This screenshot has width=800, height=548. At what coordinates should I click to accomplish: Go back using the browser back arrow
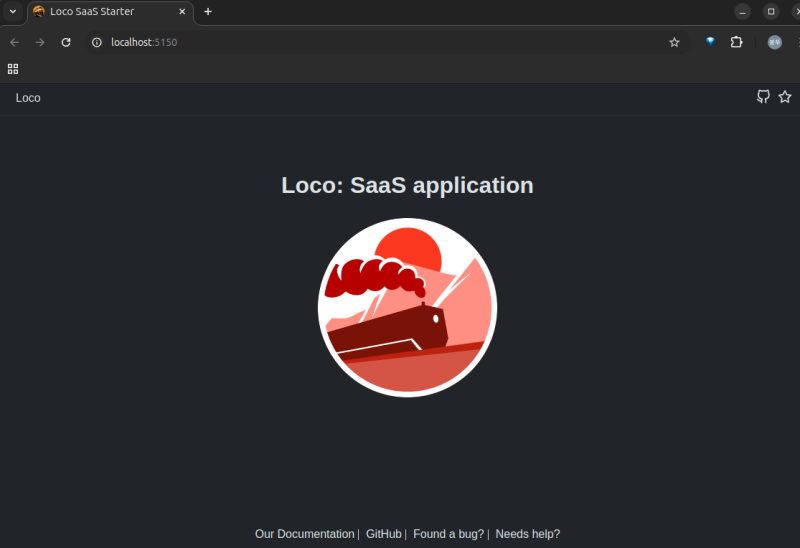pyautogui.click(x=14, y=42)
